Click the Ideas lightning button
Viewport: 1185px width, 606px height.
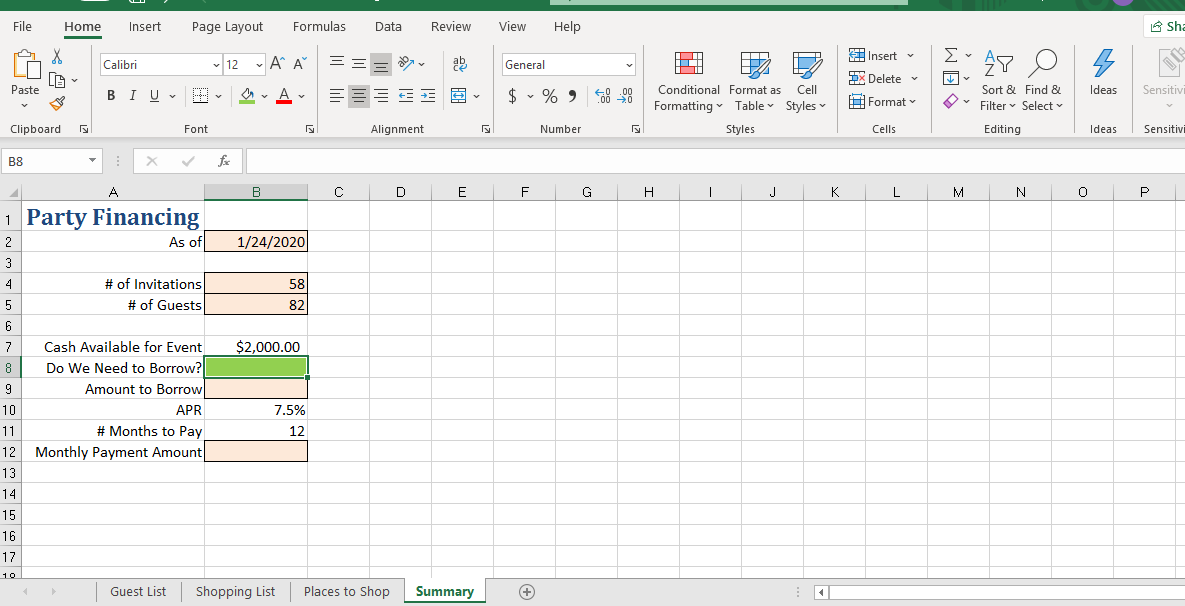[x=1103, y=73]
